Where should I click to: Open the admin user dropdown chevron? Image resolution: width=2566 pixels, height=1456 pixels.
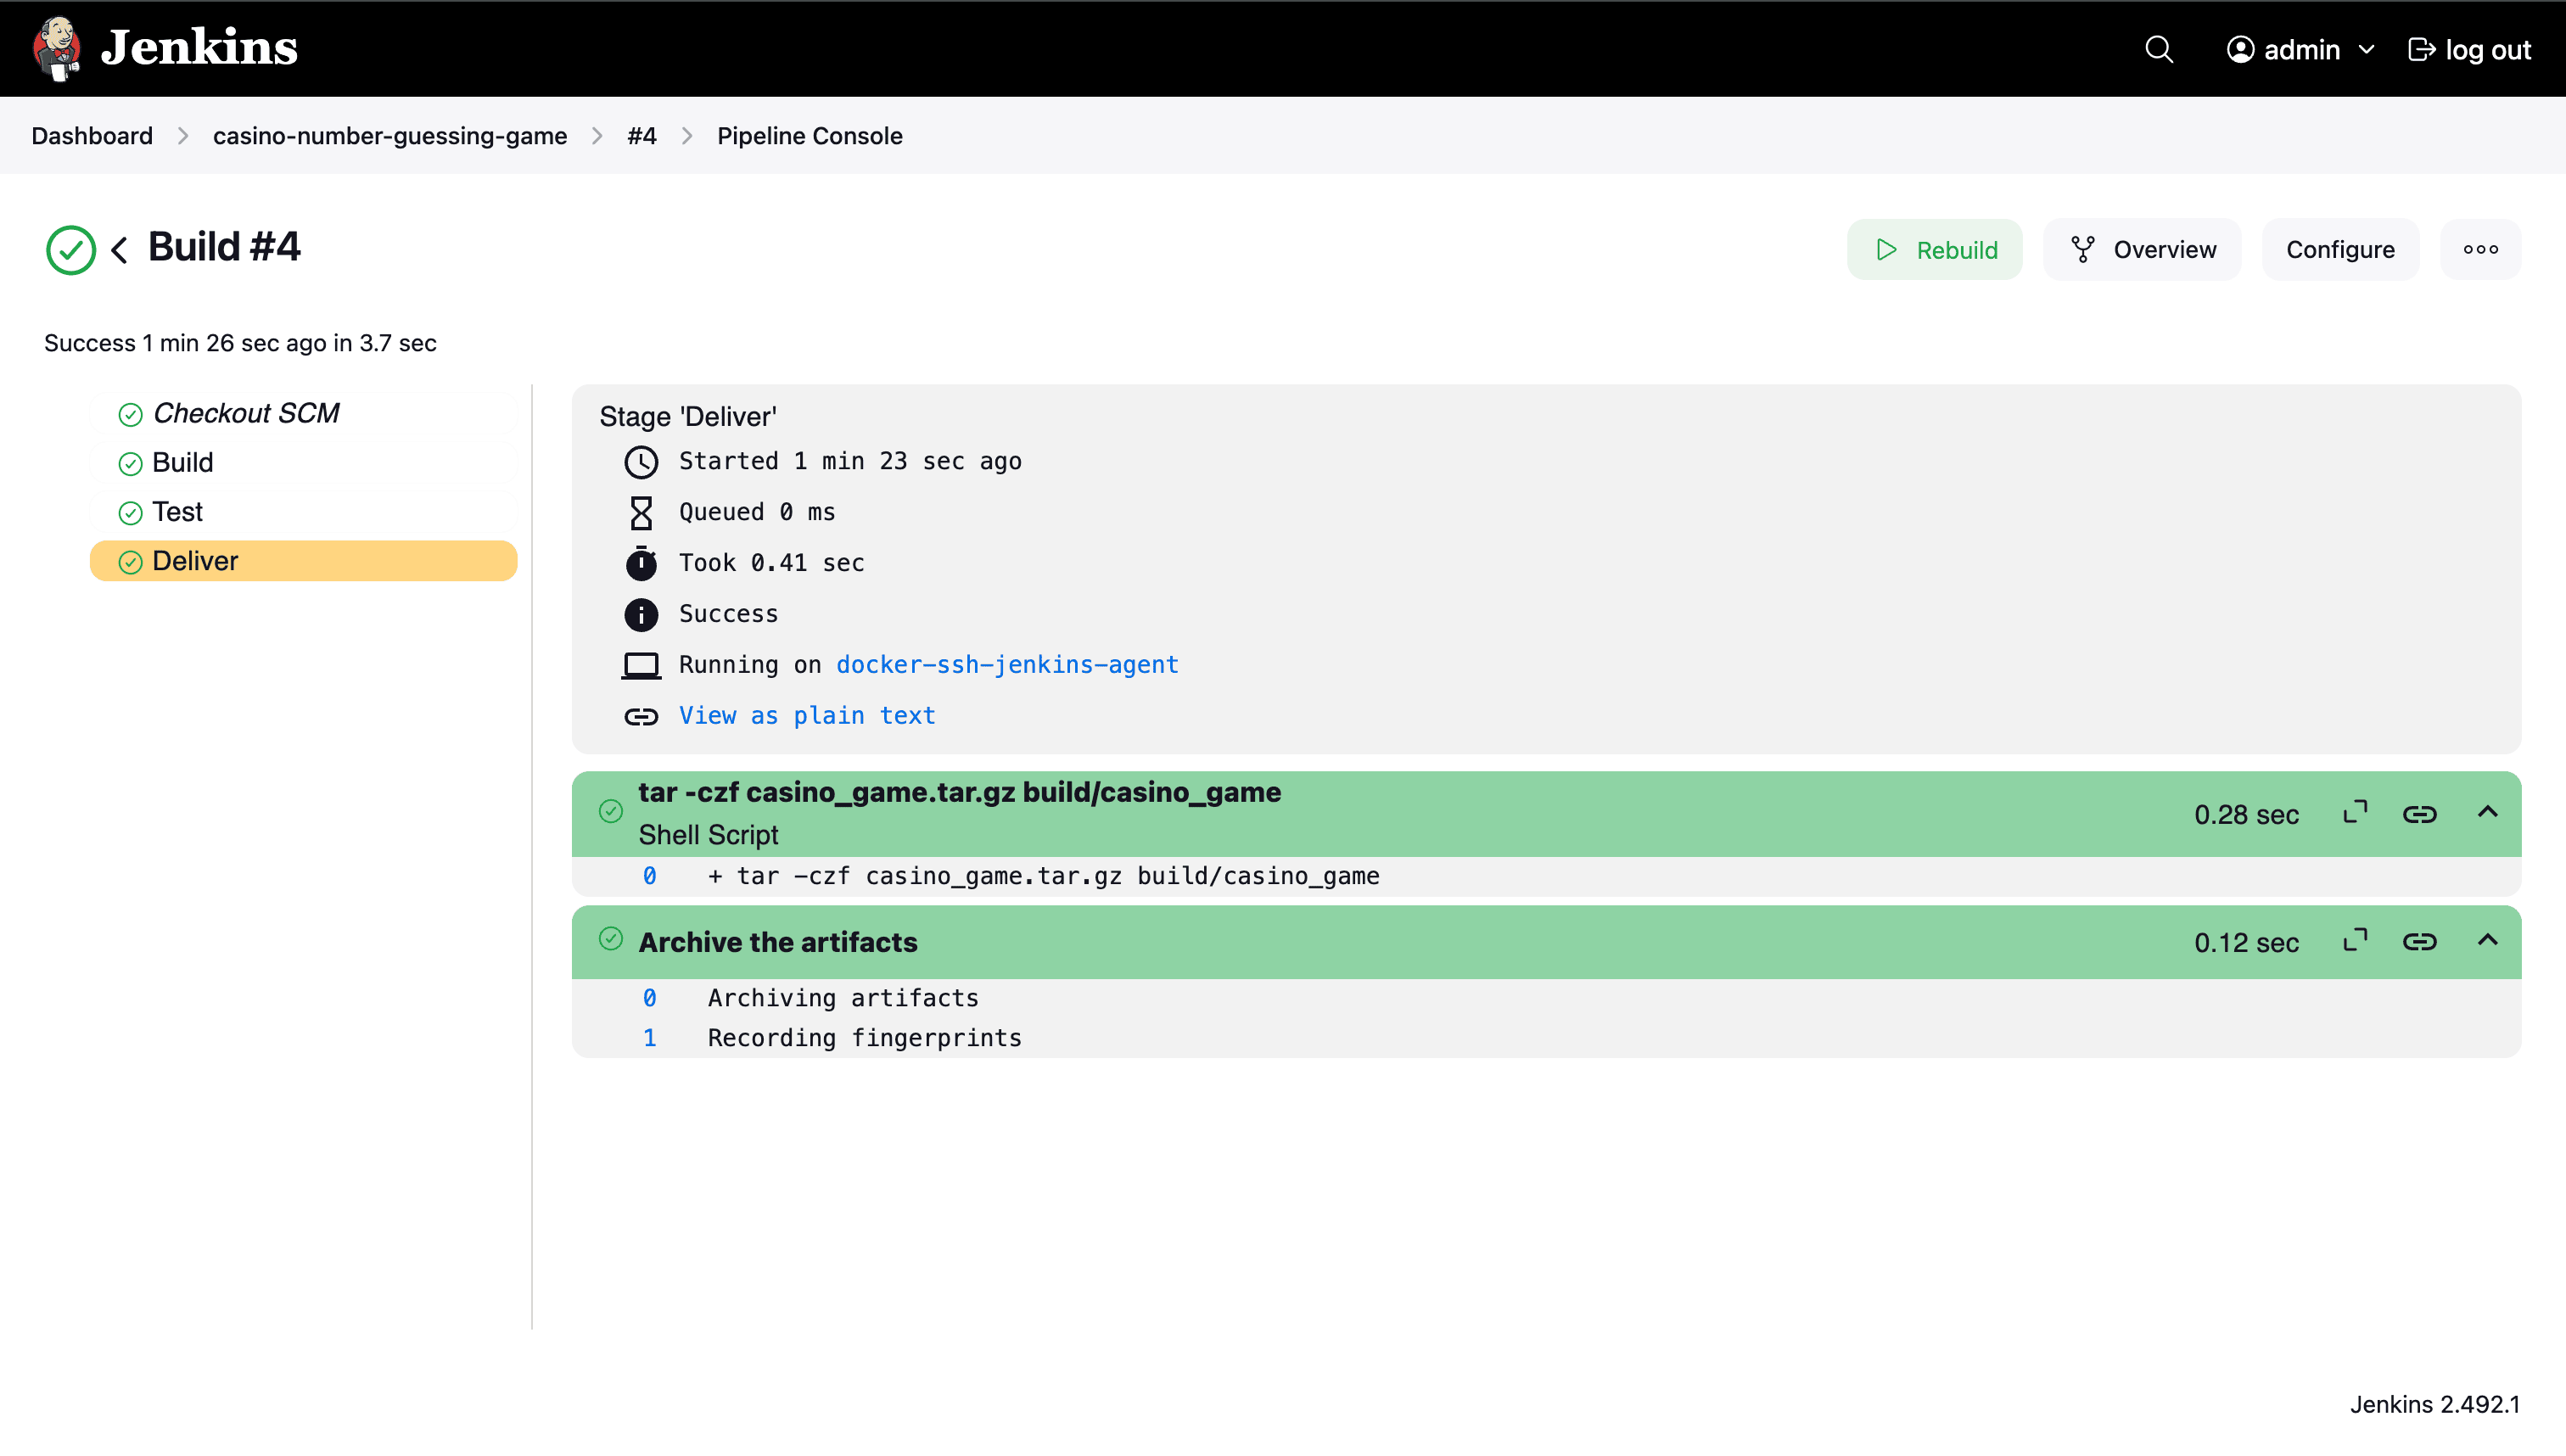tap(2366, 49)
